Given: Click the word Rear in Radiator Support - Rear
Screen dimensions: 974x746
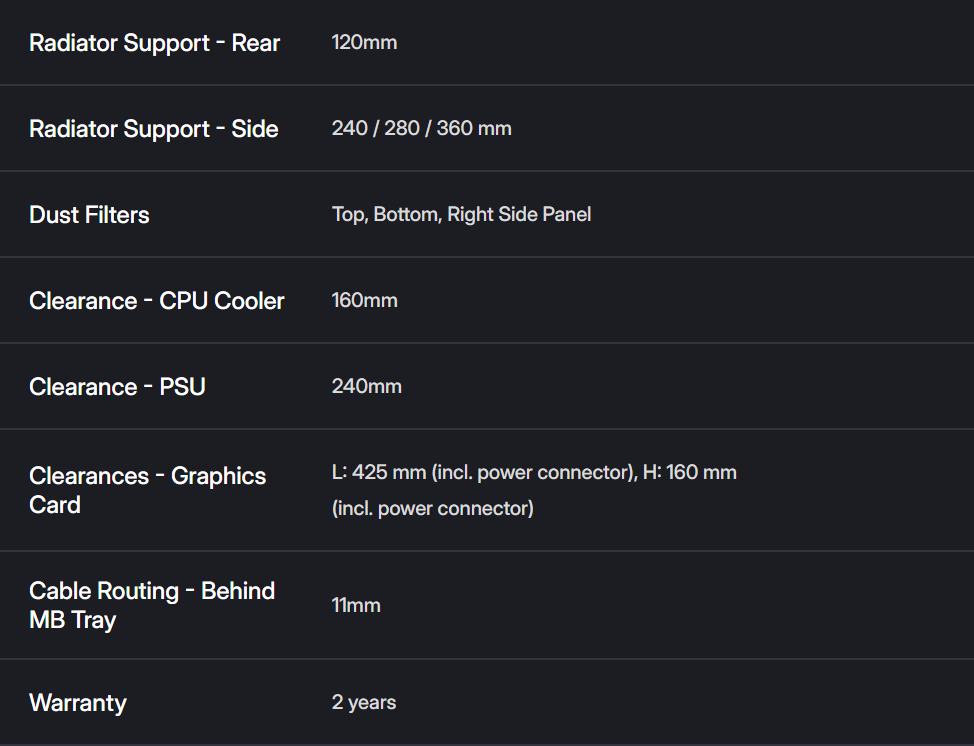Looking at the screenshot, I should pyautogui.click(x=256, y=43).
